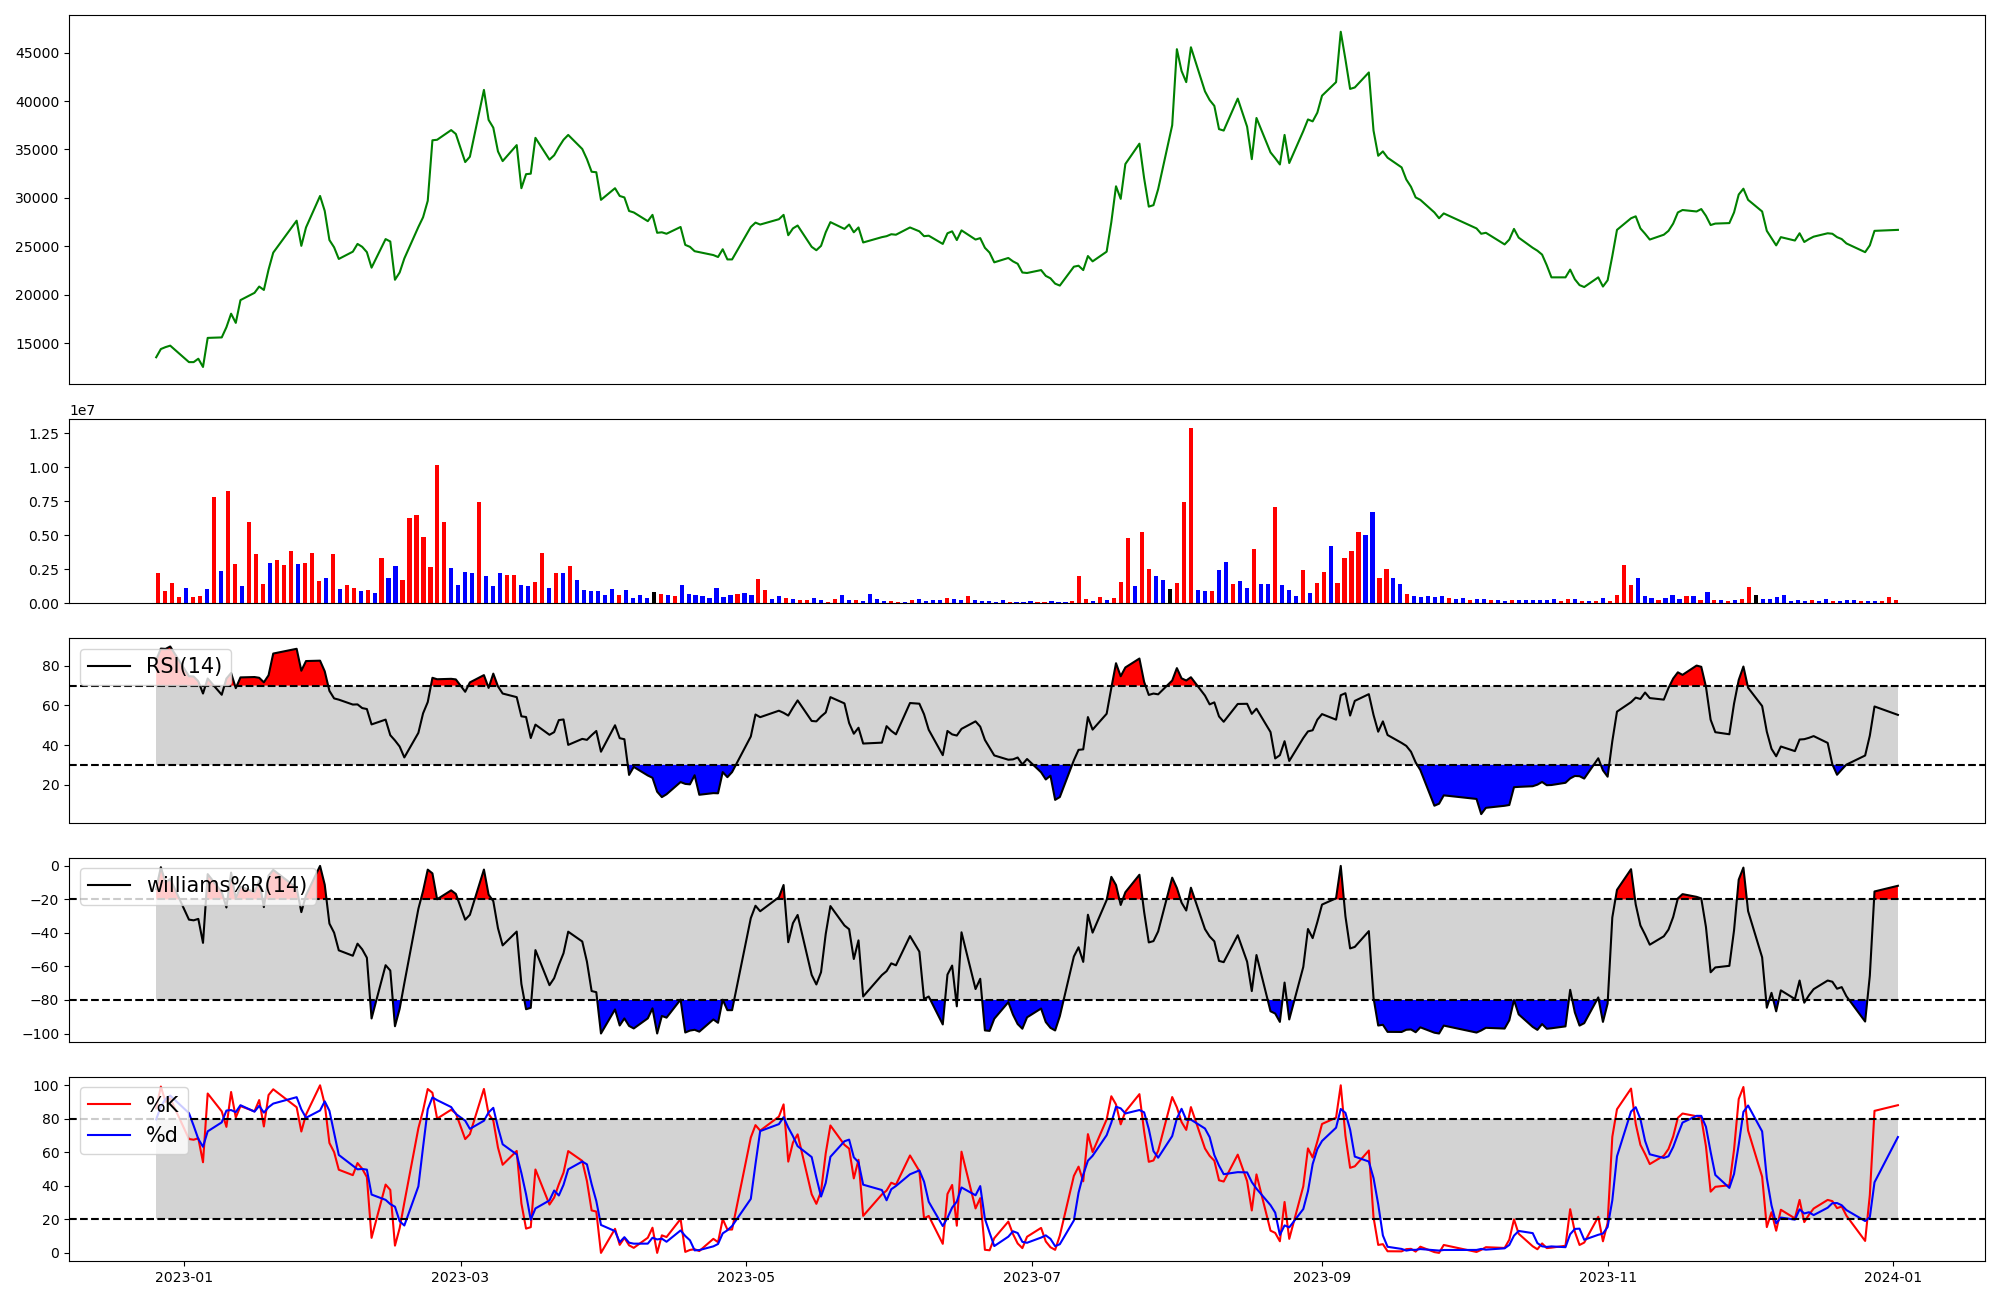Screen dimensions: 2000x1300
Task: Click the tallest red volume bar
Action: click(x=1190, y=515)
